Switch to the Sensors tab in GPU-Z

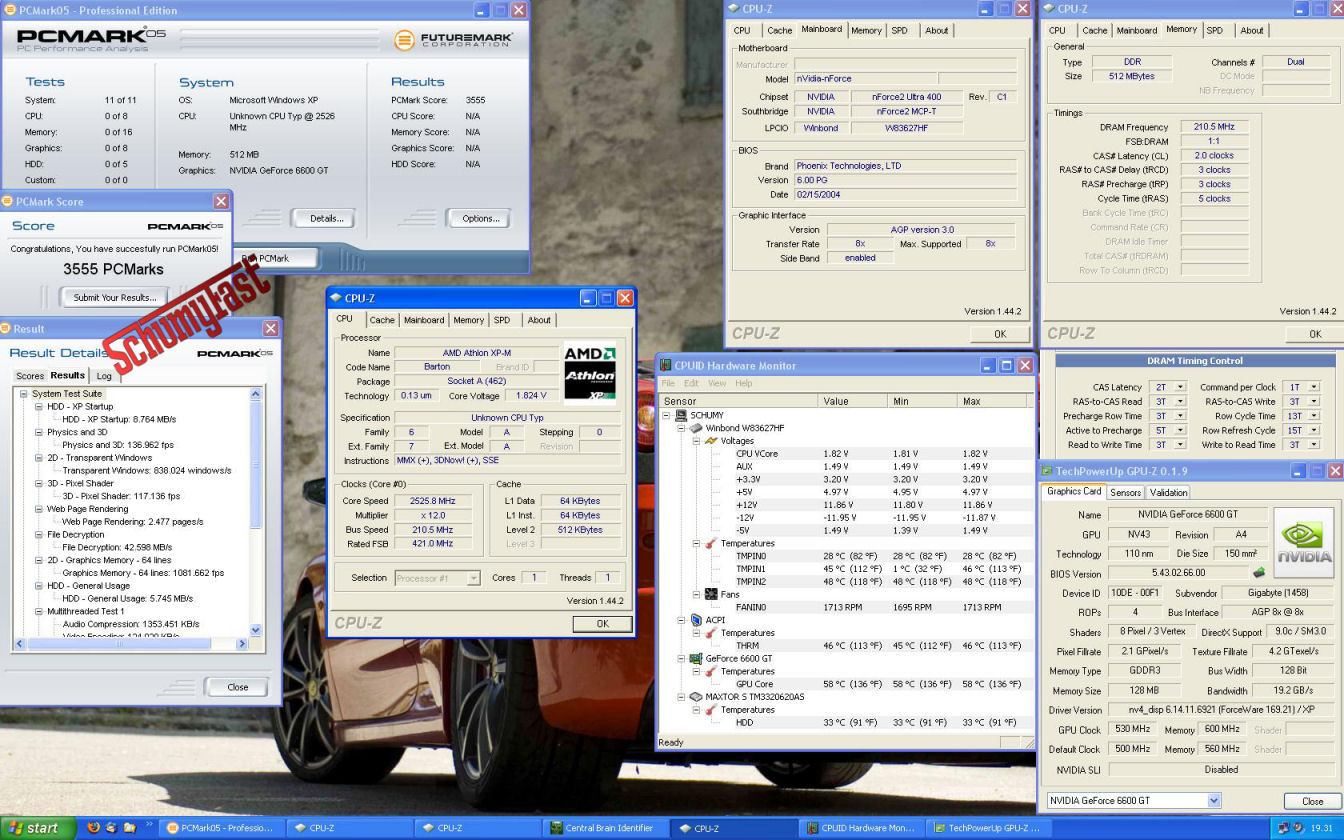click(1125, 492)
